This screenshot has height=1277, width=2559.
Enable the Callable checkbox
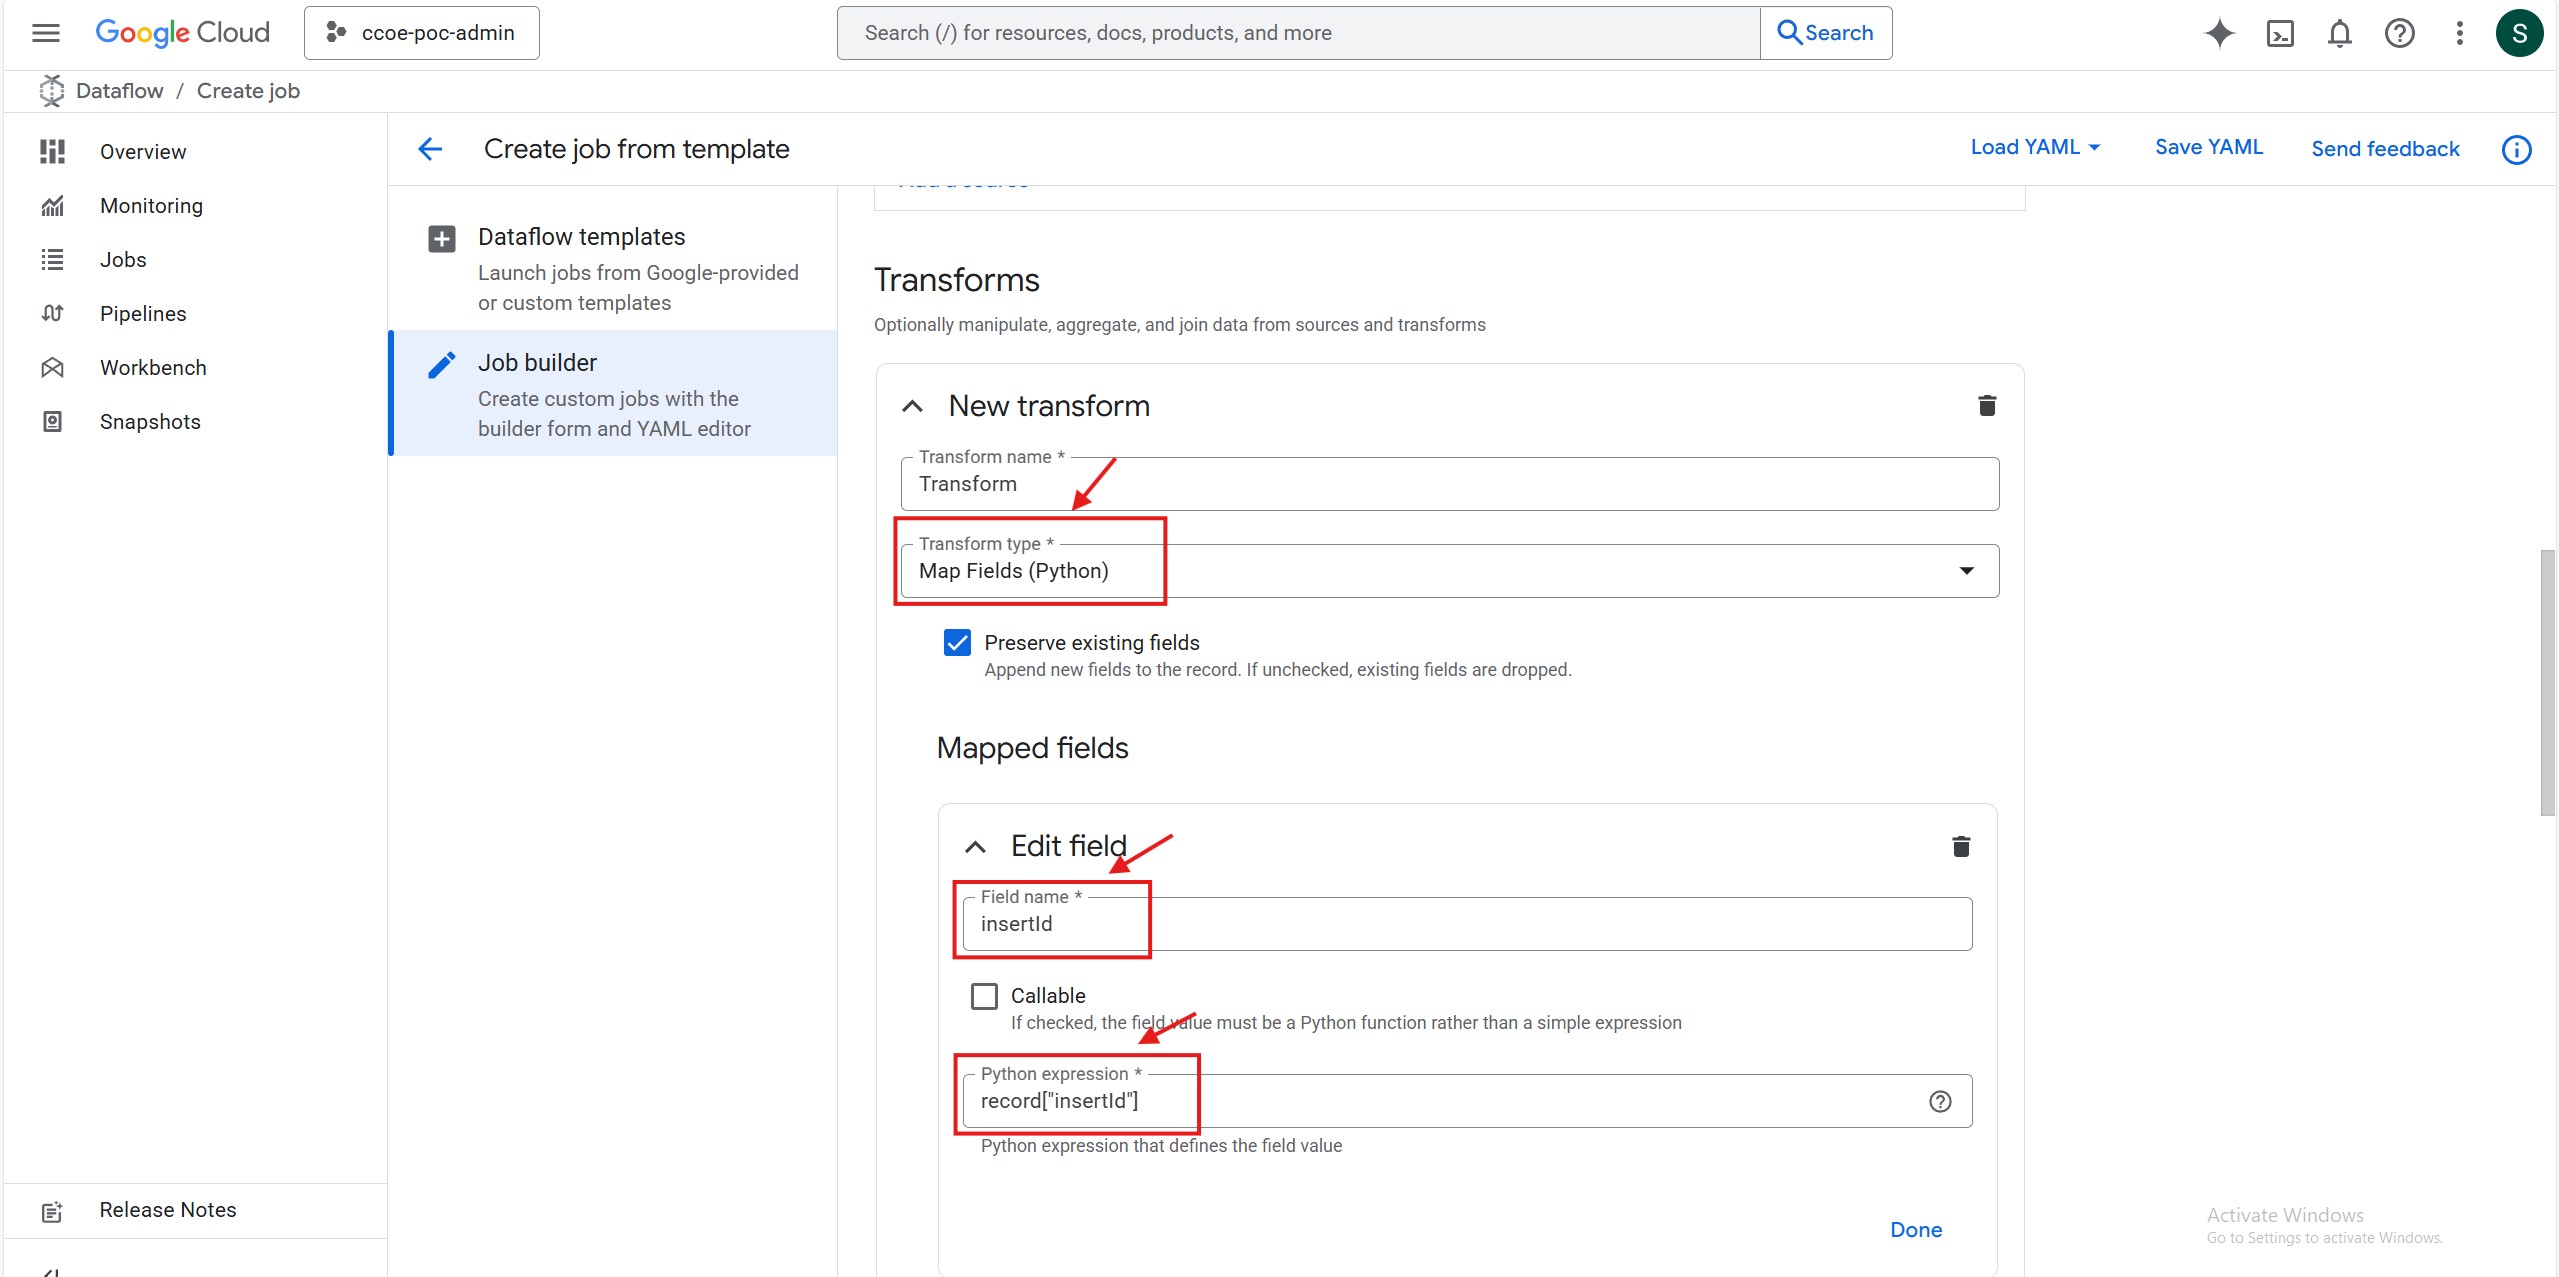pyautogui.click(x=984, y=996)
